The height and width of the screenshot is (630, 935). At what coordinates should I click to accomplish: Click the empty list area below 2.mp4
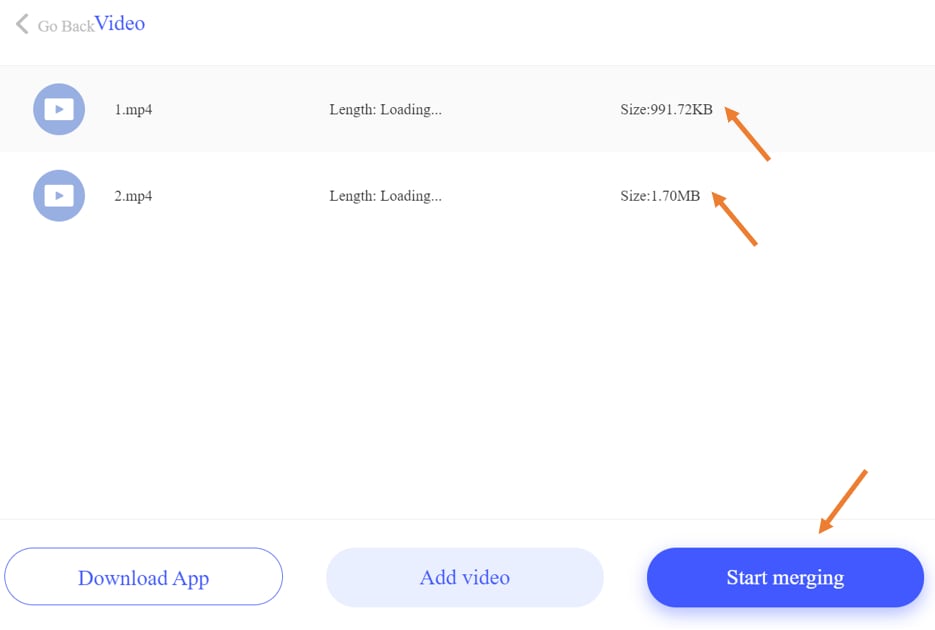click(x=467, y=370)
